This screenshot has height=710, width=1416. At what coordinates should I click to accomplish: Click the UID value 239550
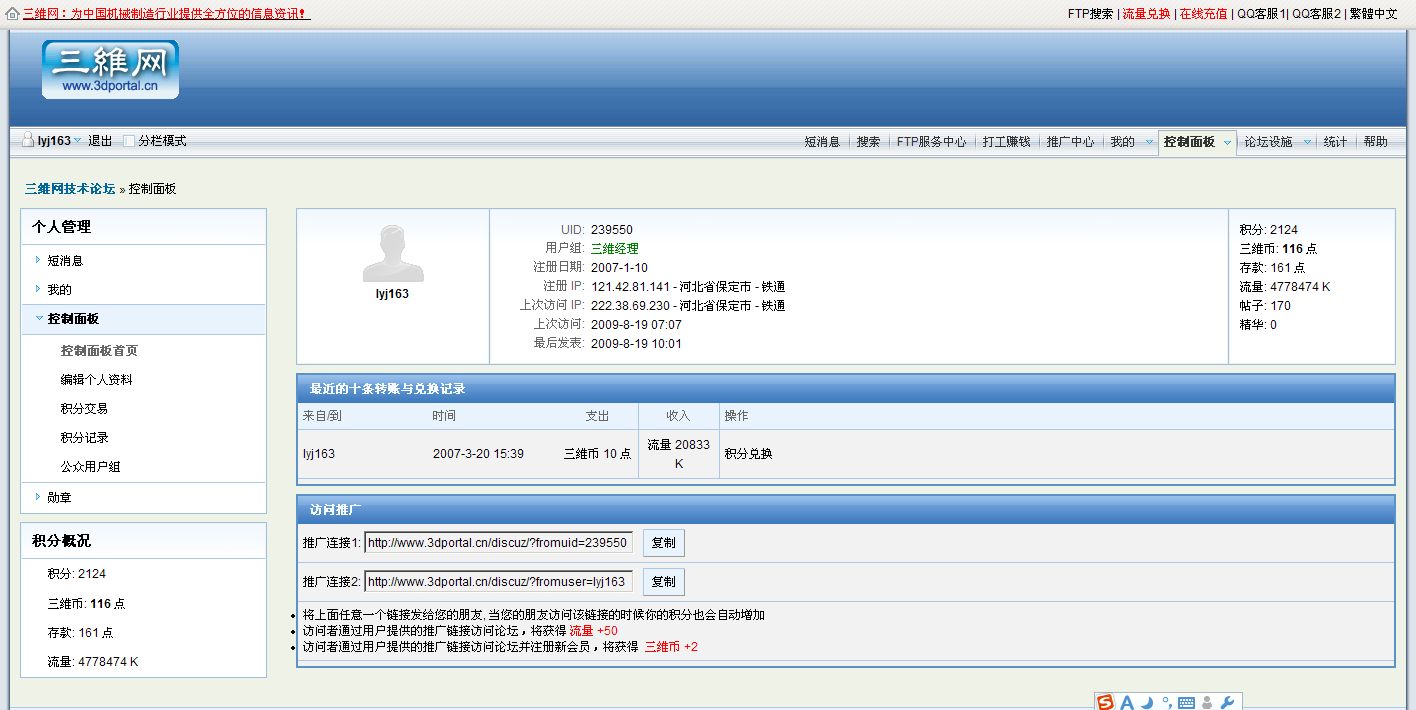pos(612,230)
